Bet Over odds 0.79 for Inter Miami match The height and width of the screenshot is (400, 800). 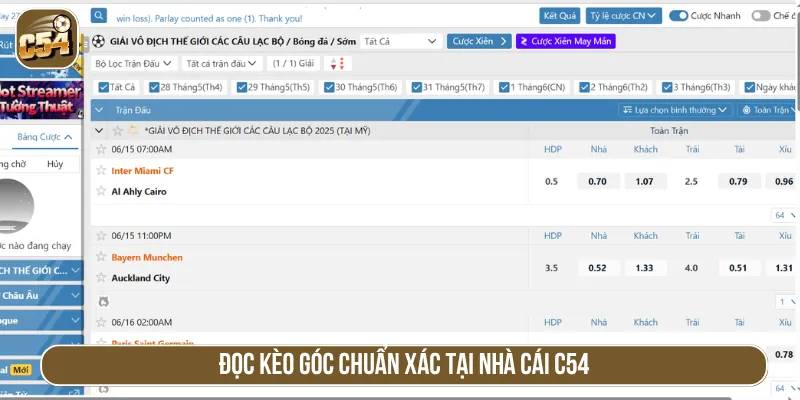click(738, 181)
